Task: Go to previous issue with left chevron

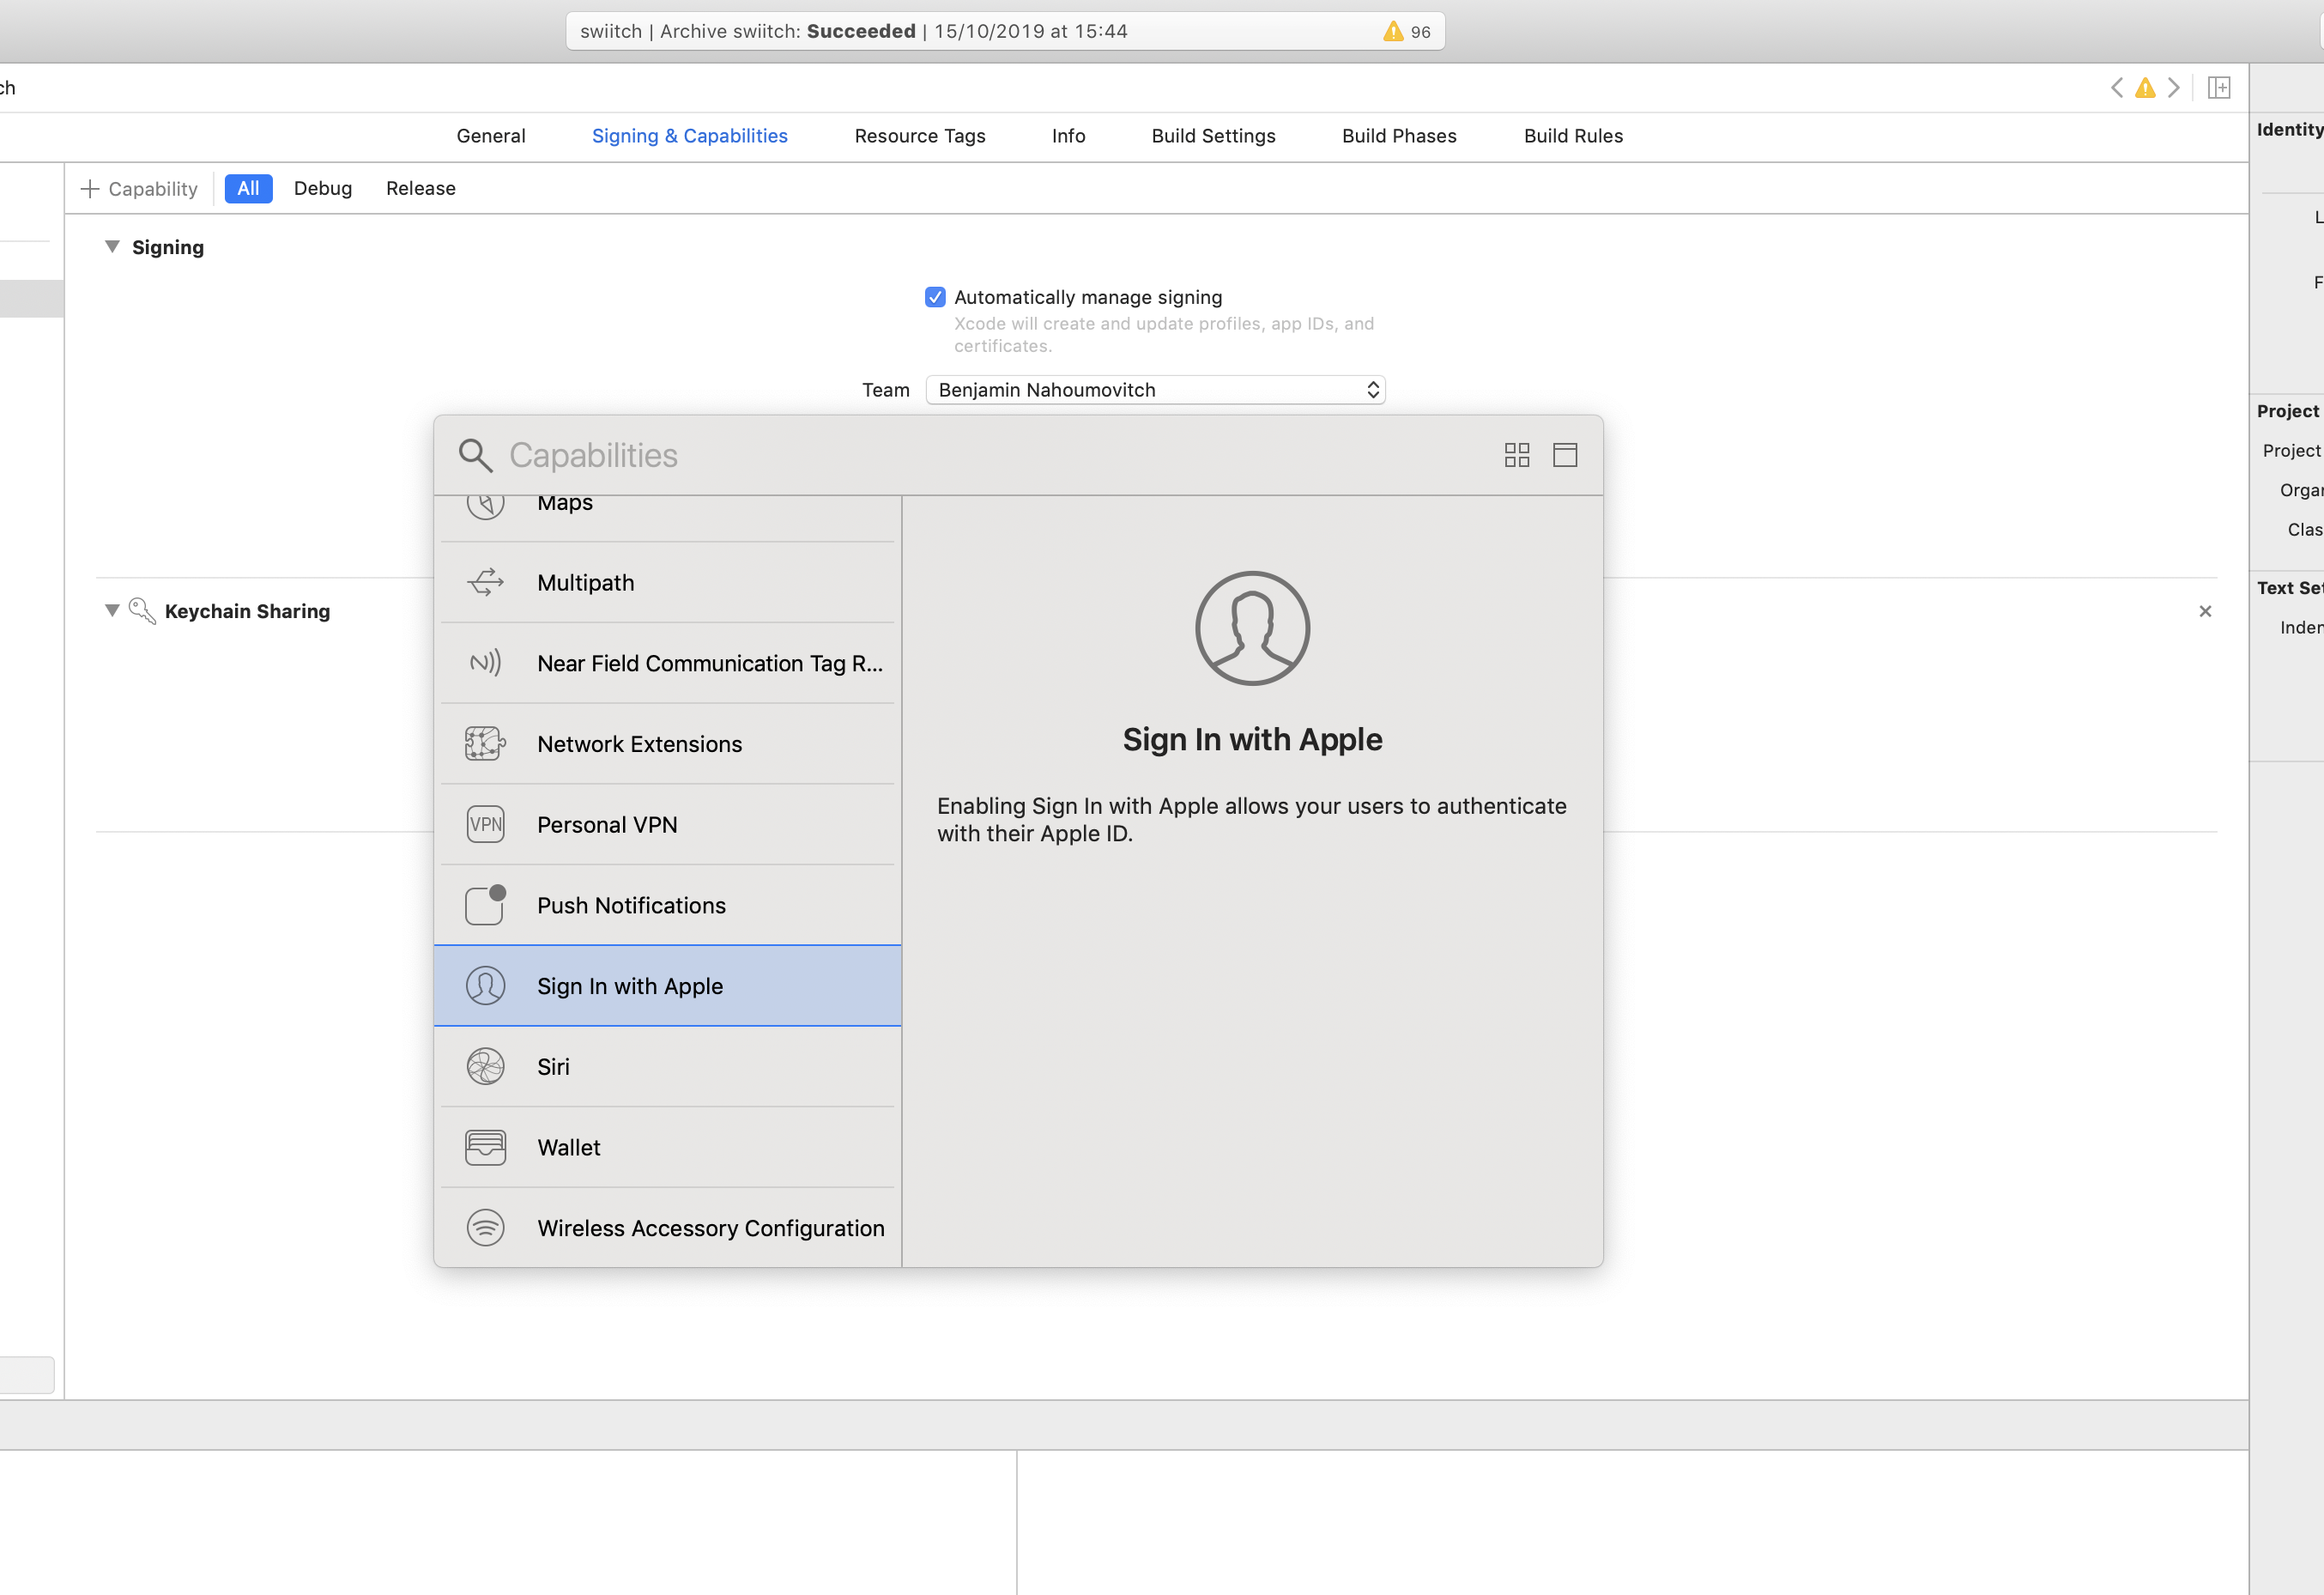Action: [2116, 88]
